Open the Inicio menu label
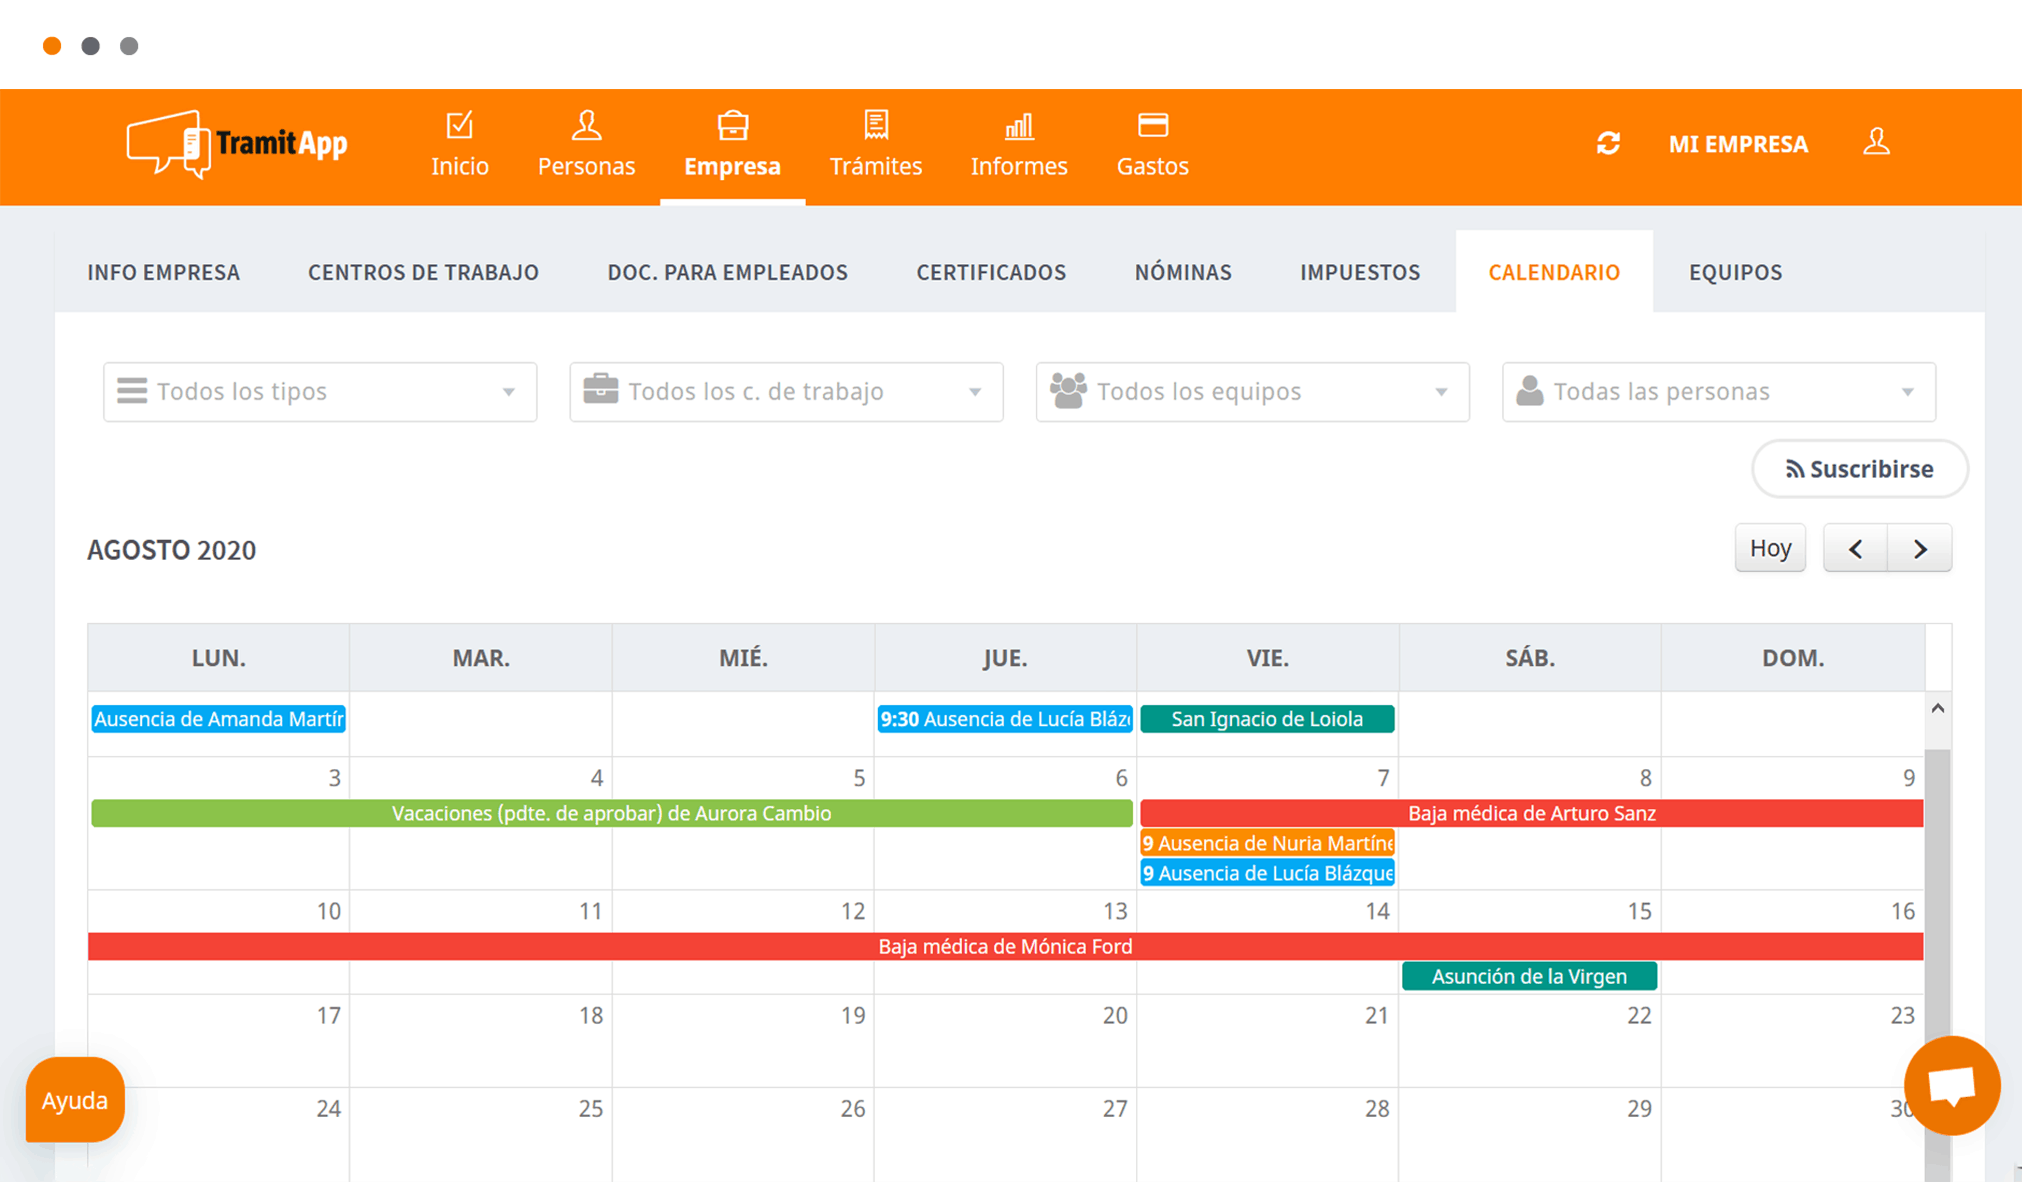This screenshot has height=1182, width=2022. tap(460, 166)
